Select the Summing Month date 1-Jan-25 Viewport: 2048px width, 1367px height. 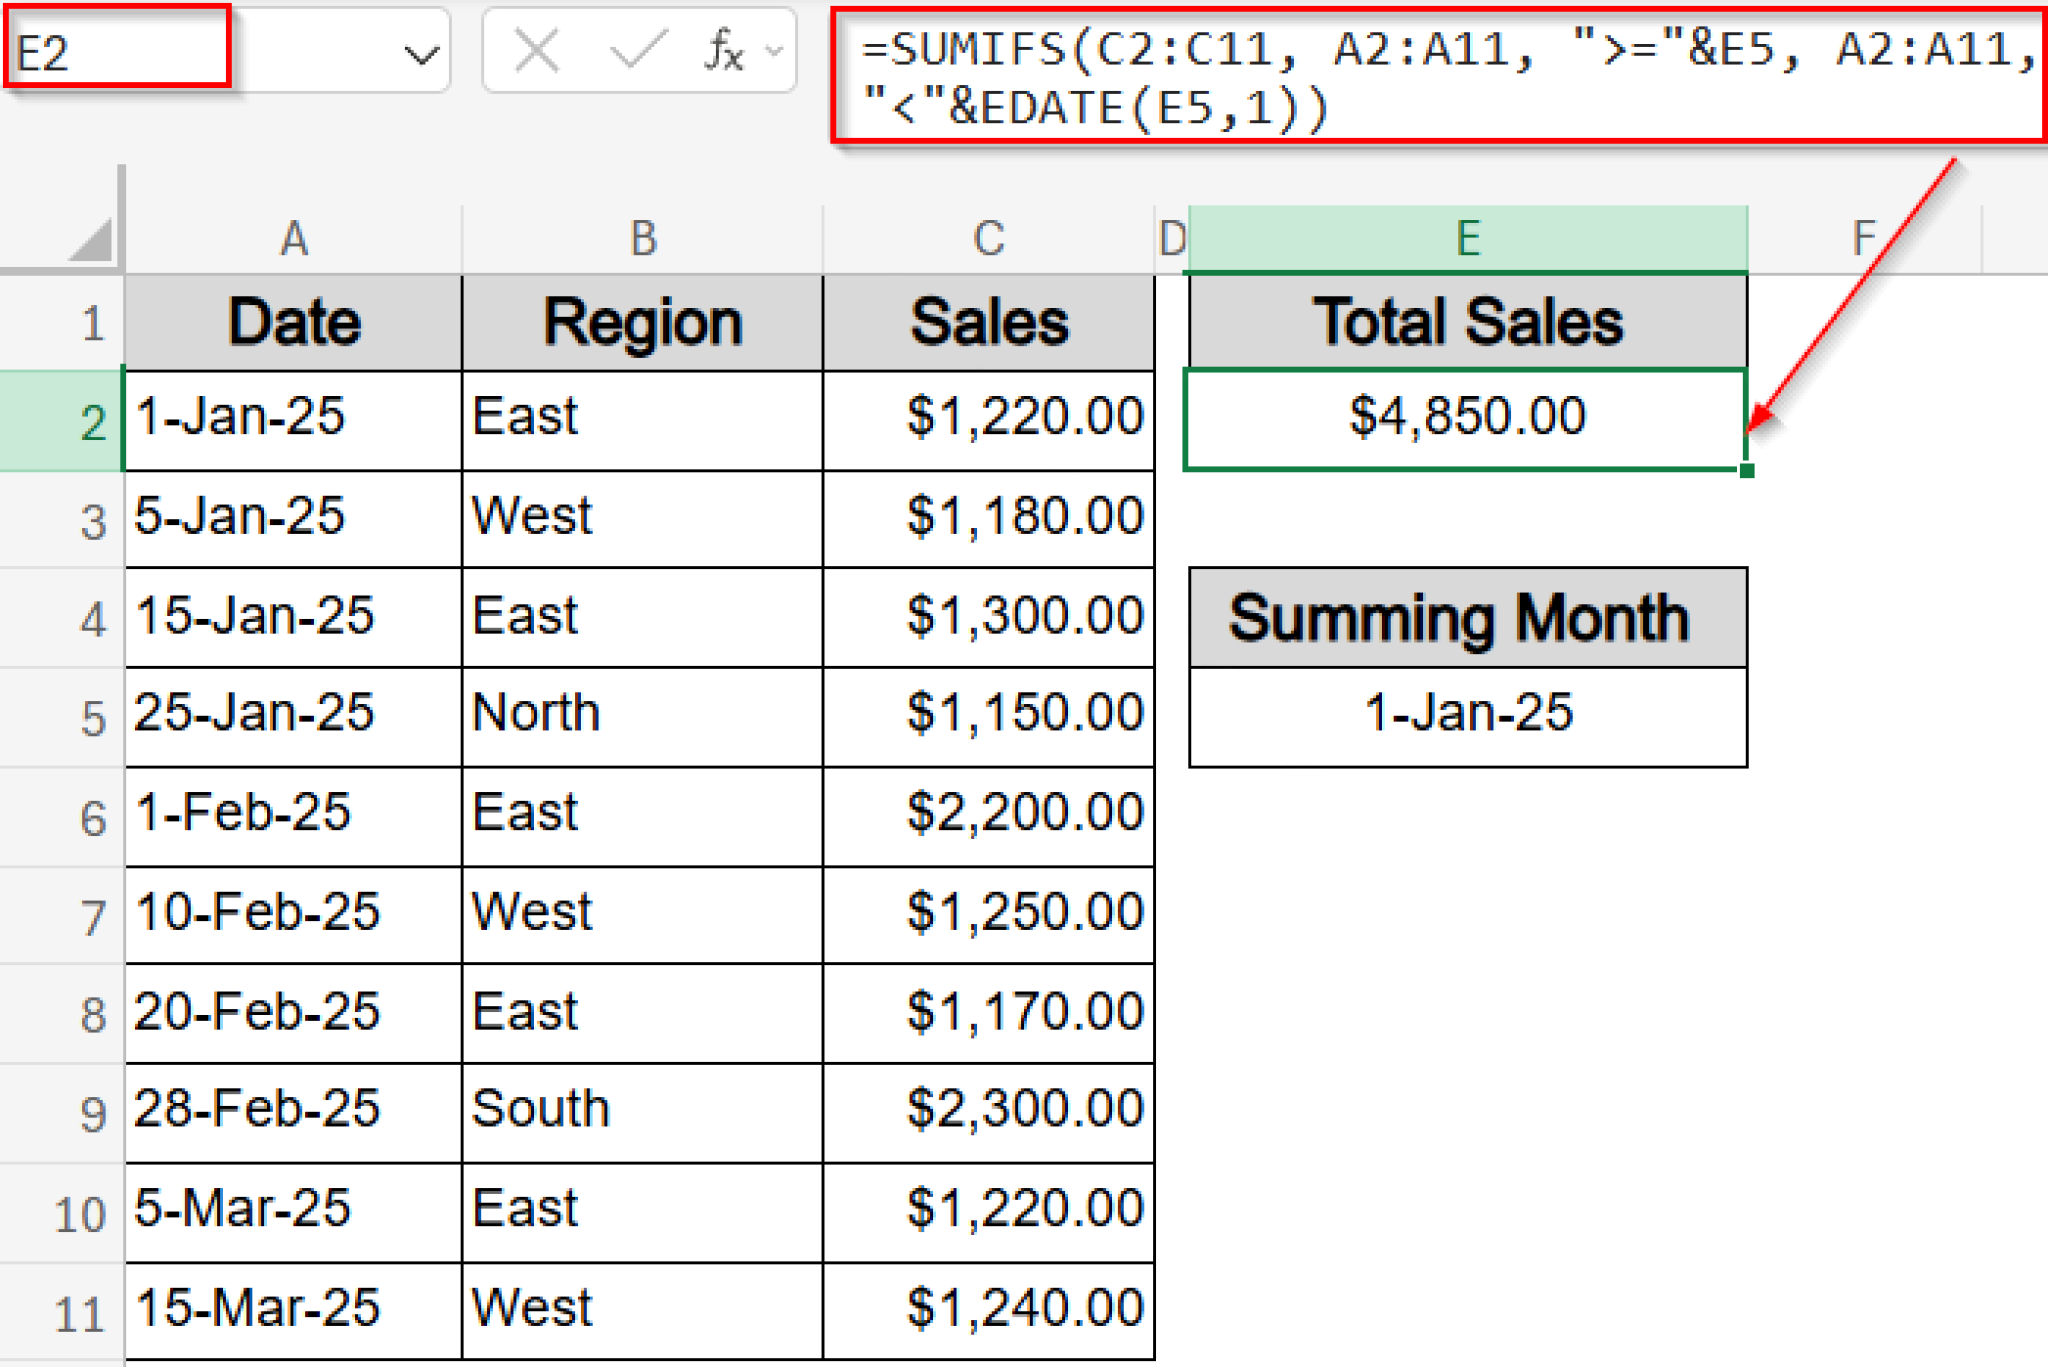pyautogui.click(x=1466, y=712)
